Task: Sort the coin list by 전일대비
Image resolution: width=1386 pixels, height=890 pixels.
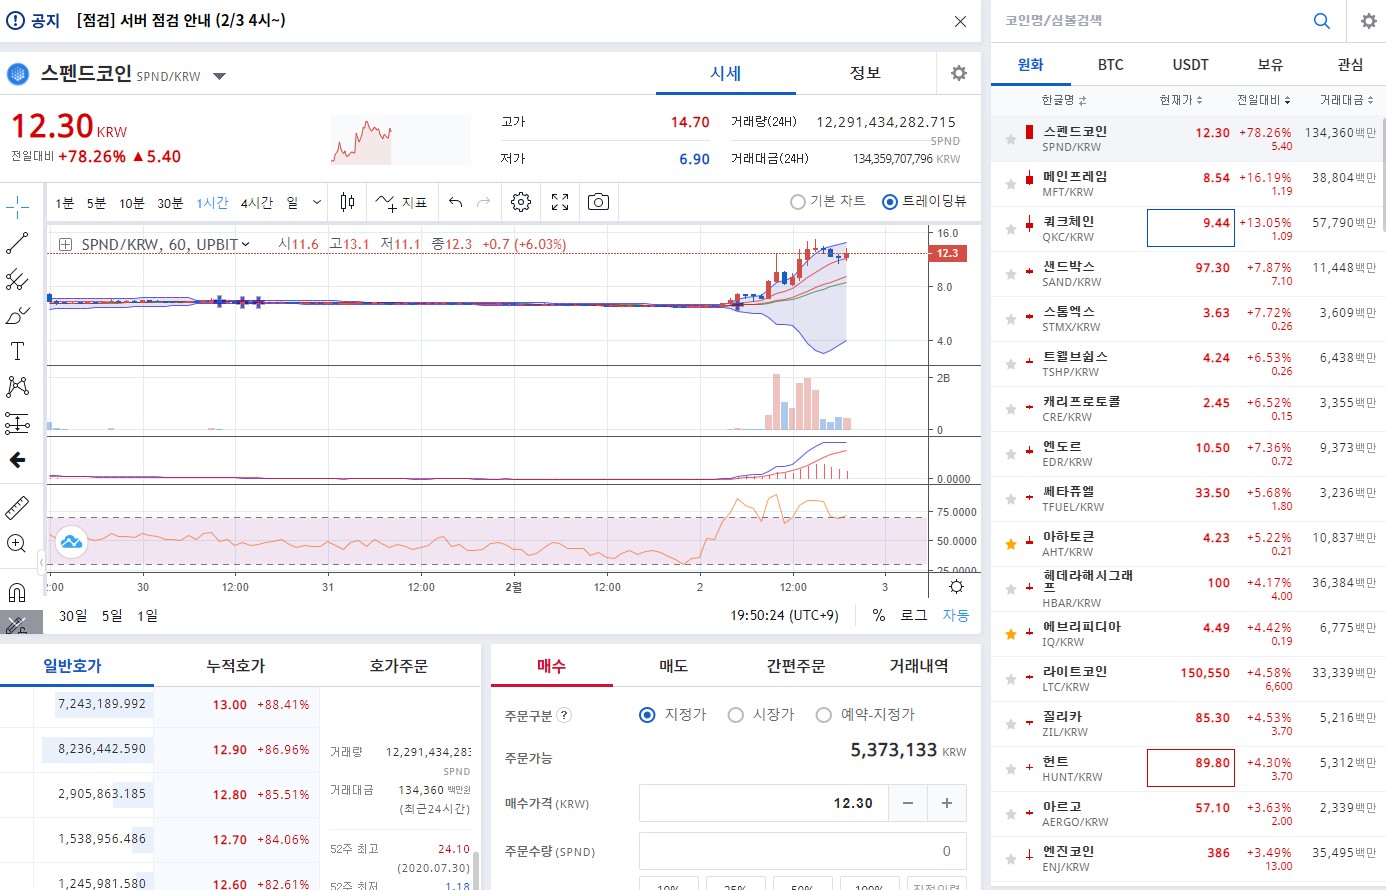Action: tap(1264, 100)
